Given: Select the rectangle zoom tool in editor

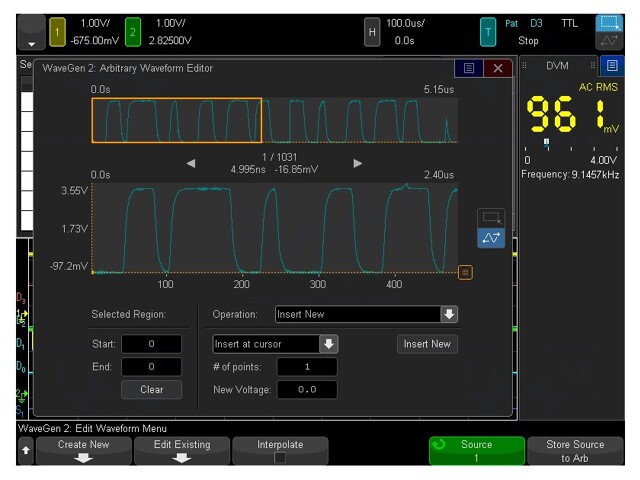Looking at the screenshot, I should point(490,217).
